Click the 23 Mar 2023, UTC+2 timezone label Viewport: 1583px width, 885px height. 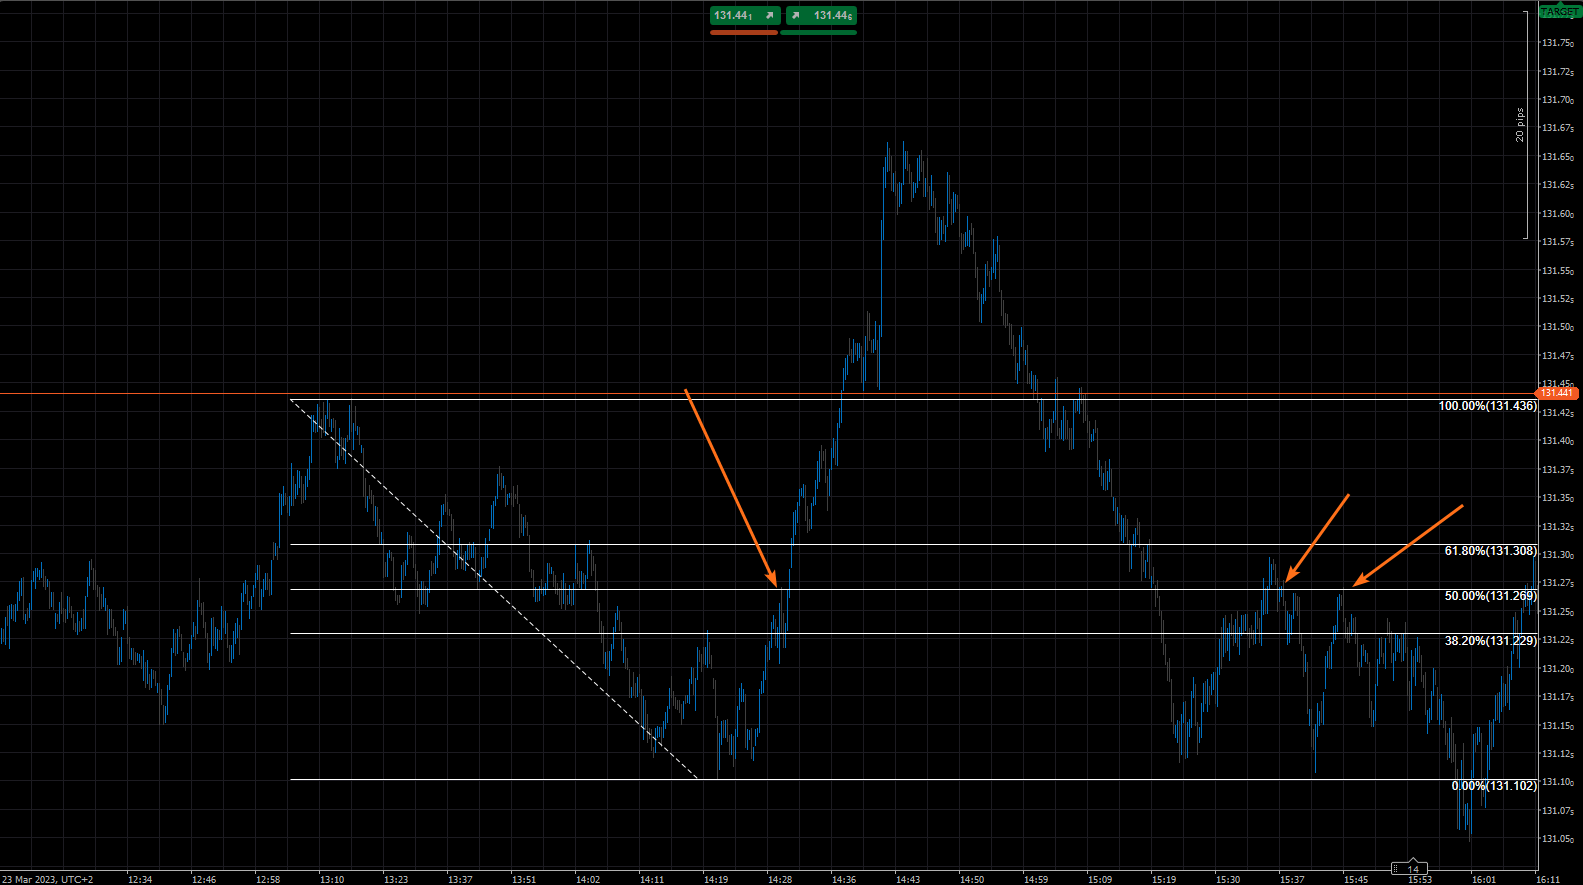coord(48,879)
